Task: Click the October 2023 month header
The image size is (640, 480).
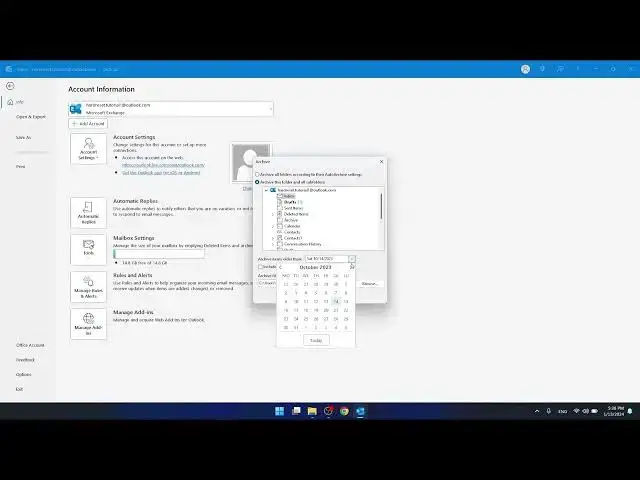Action: pos(316,267)
